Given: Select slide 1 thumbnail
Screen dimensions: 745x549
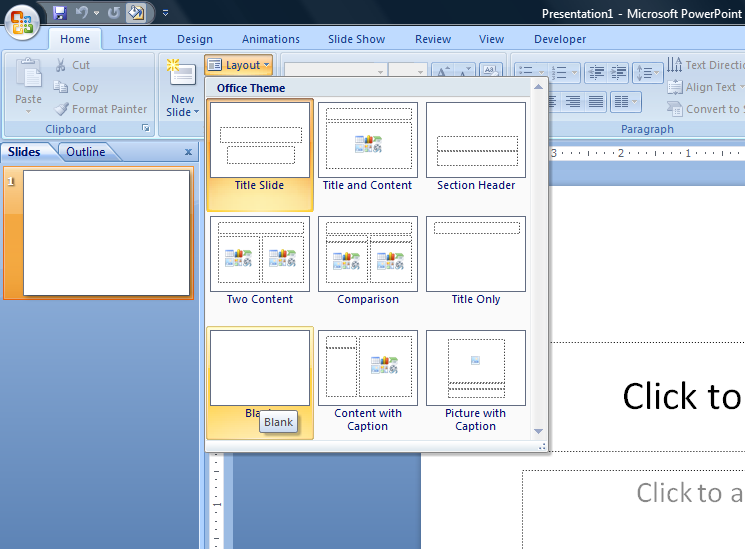Looking at the screenshot, I should click(x=106, y=233).
